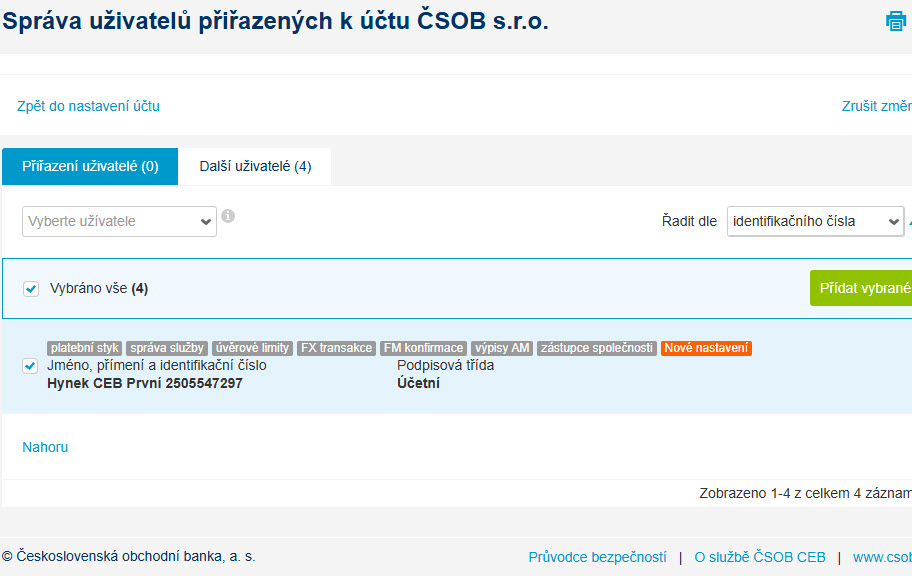This screenshot has width=912, height=576.
Task: Switch to 'Přiřazení uživatelé (0)' tab
Action: [x=90, y=166]
